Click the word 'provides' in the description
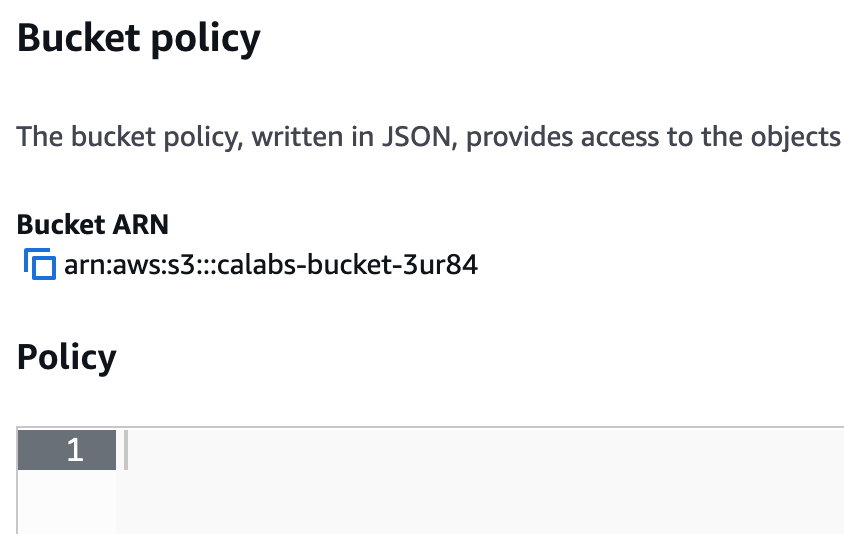 pyautogui.click(x=519, y=137)
